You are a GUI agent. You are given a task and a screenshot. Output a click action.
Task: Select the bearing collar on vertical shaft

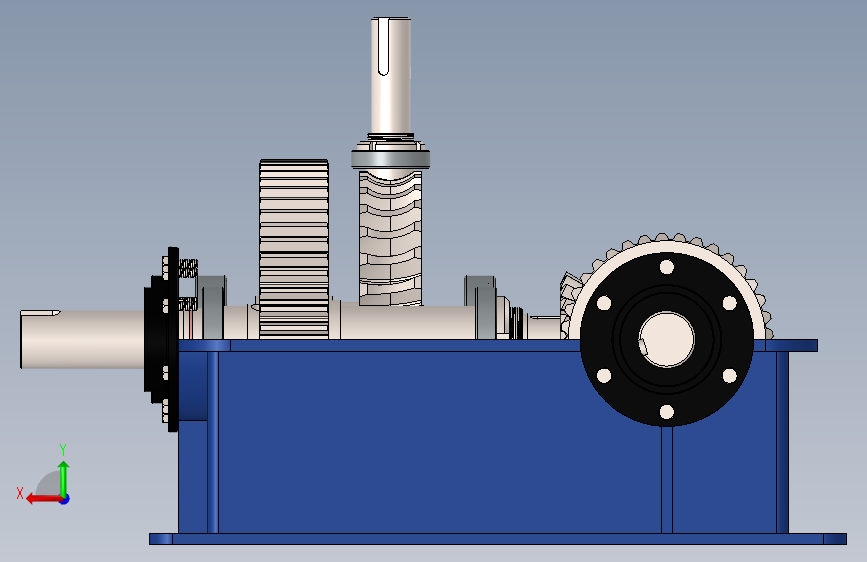[390, 159]
